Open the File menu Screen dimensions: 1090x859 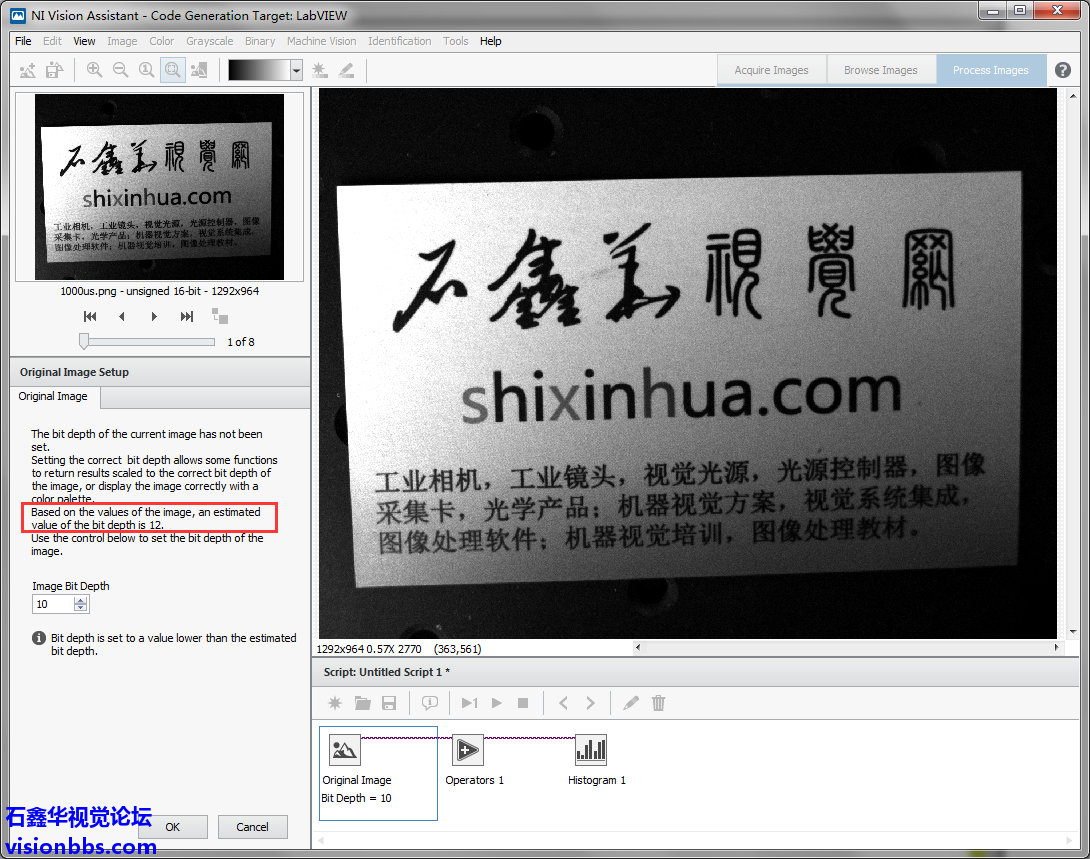(23, 41)
